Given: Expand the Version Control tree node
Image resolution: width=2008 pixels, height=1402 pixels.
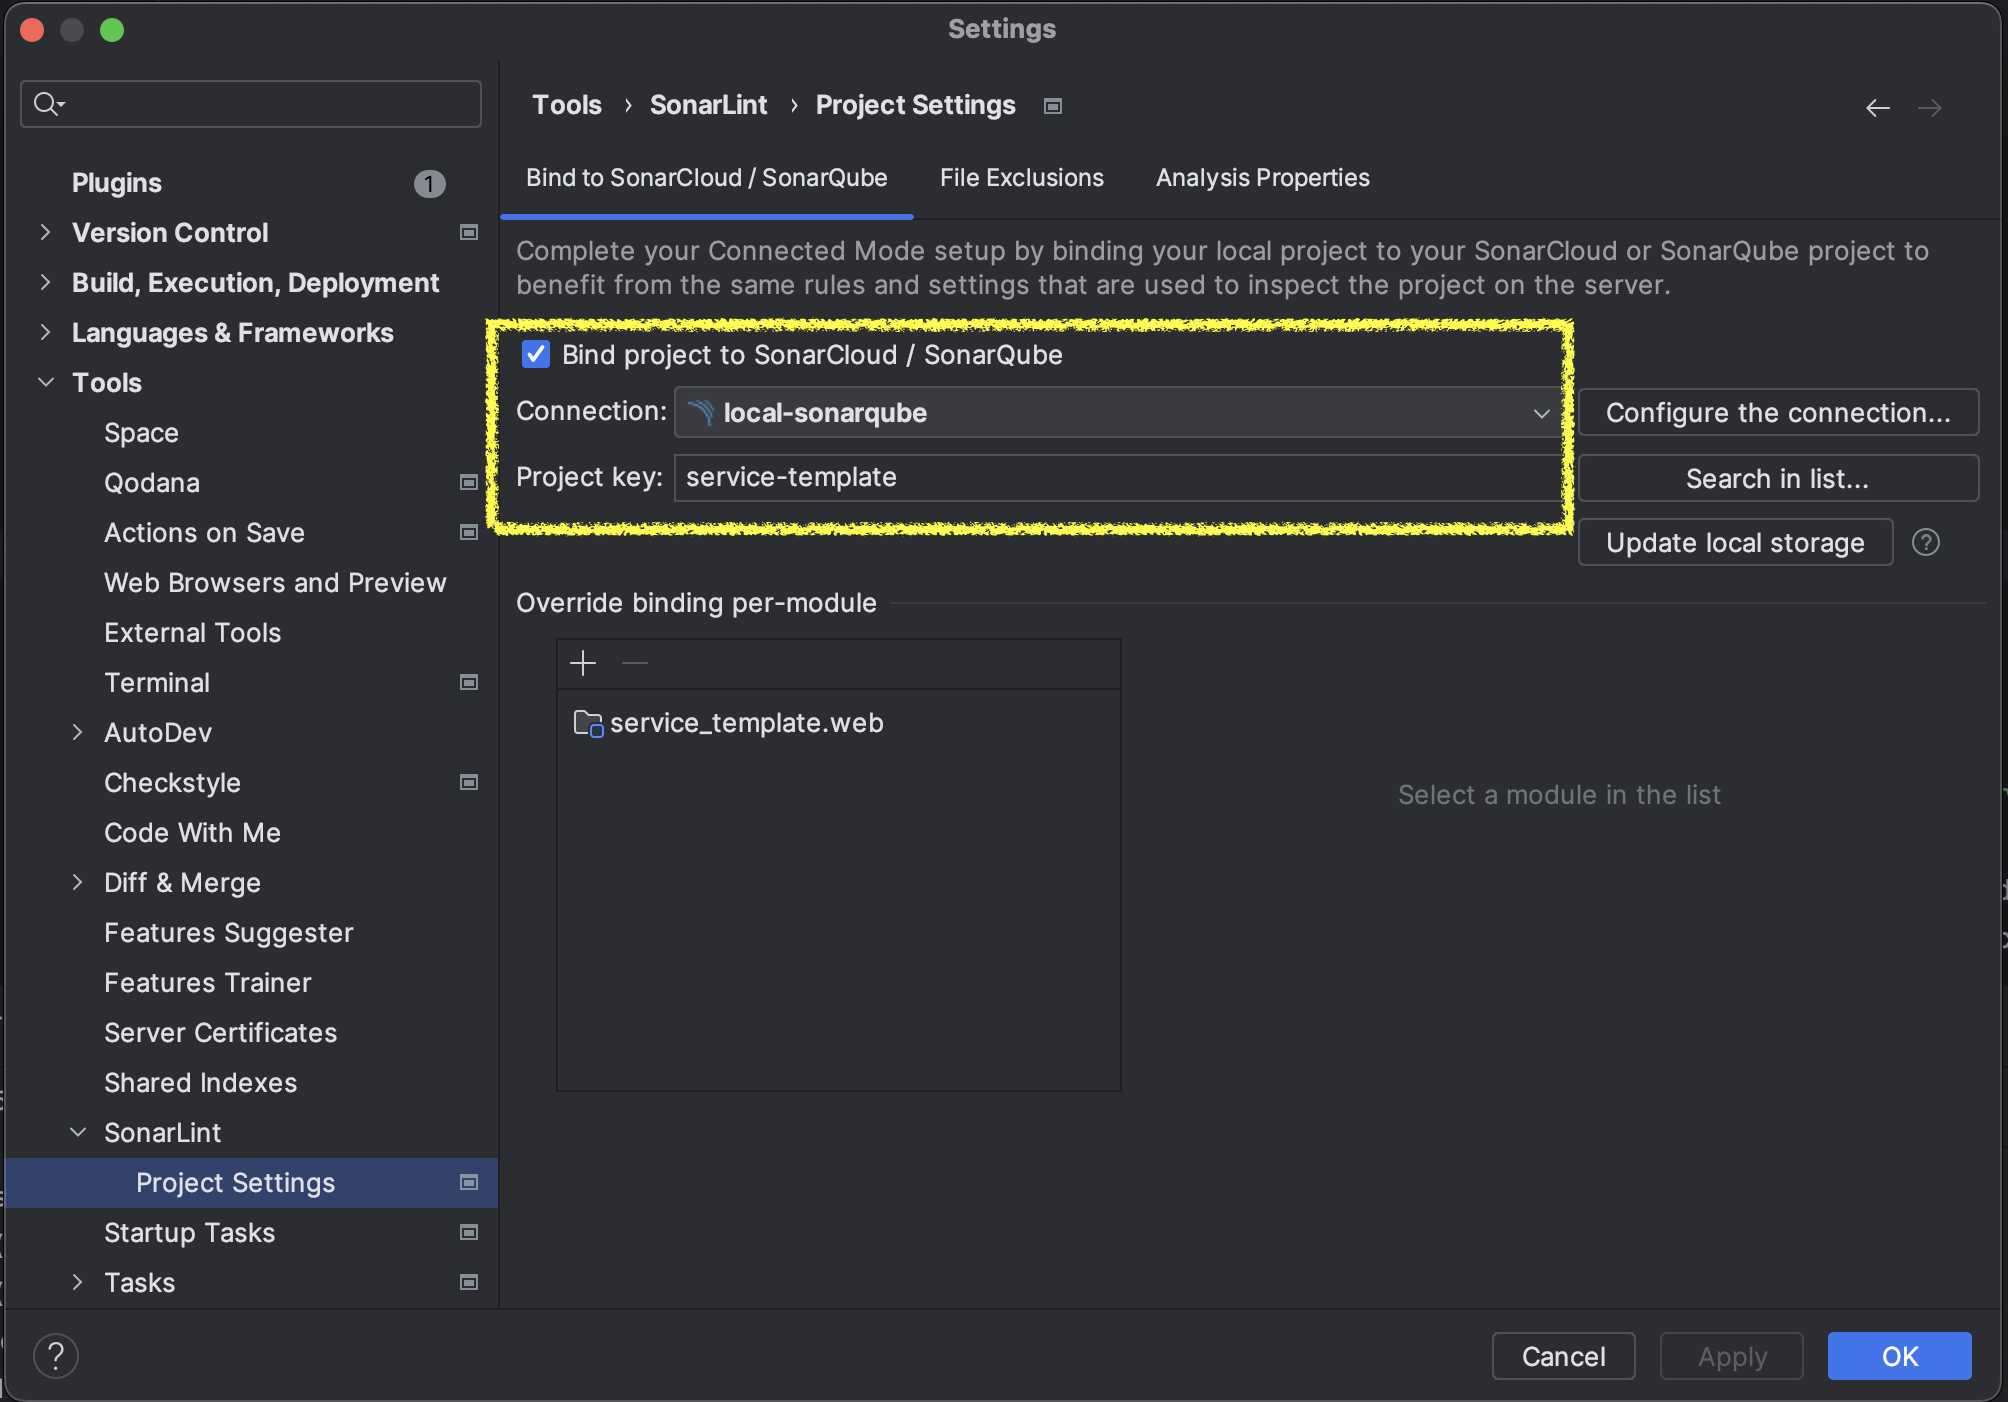Looking at the screenshot, I should pyautogui.click(x=45, y=232).
